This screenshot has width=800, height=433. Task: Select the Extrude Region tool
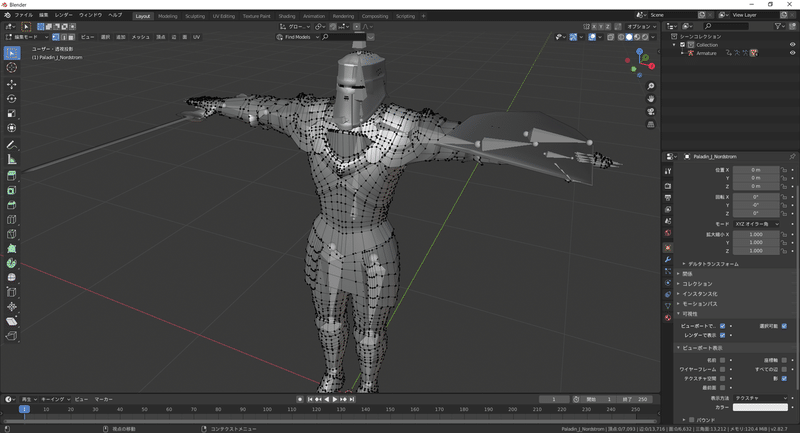pyautogui.click(x=12, y=176)
